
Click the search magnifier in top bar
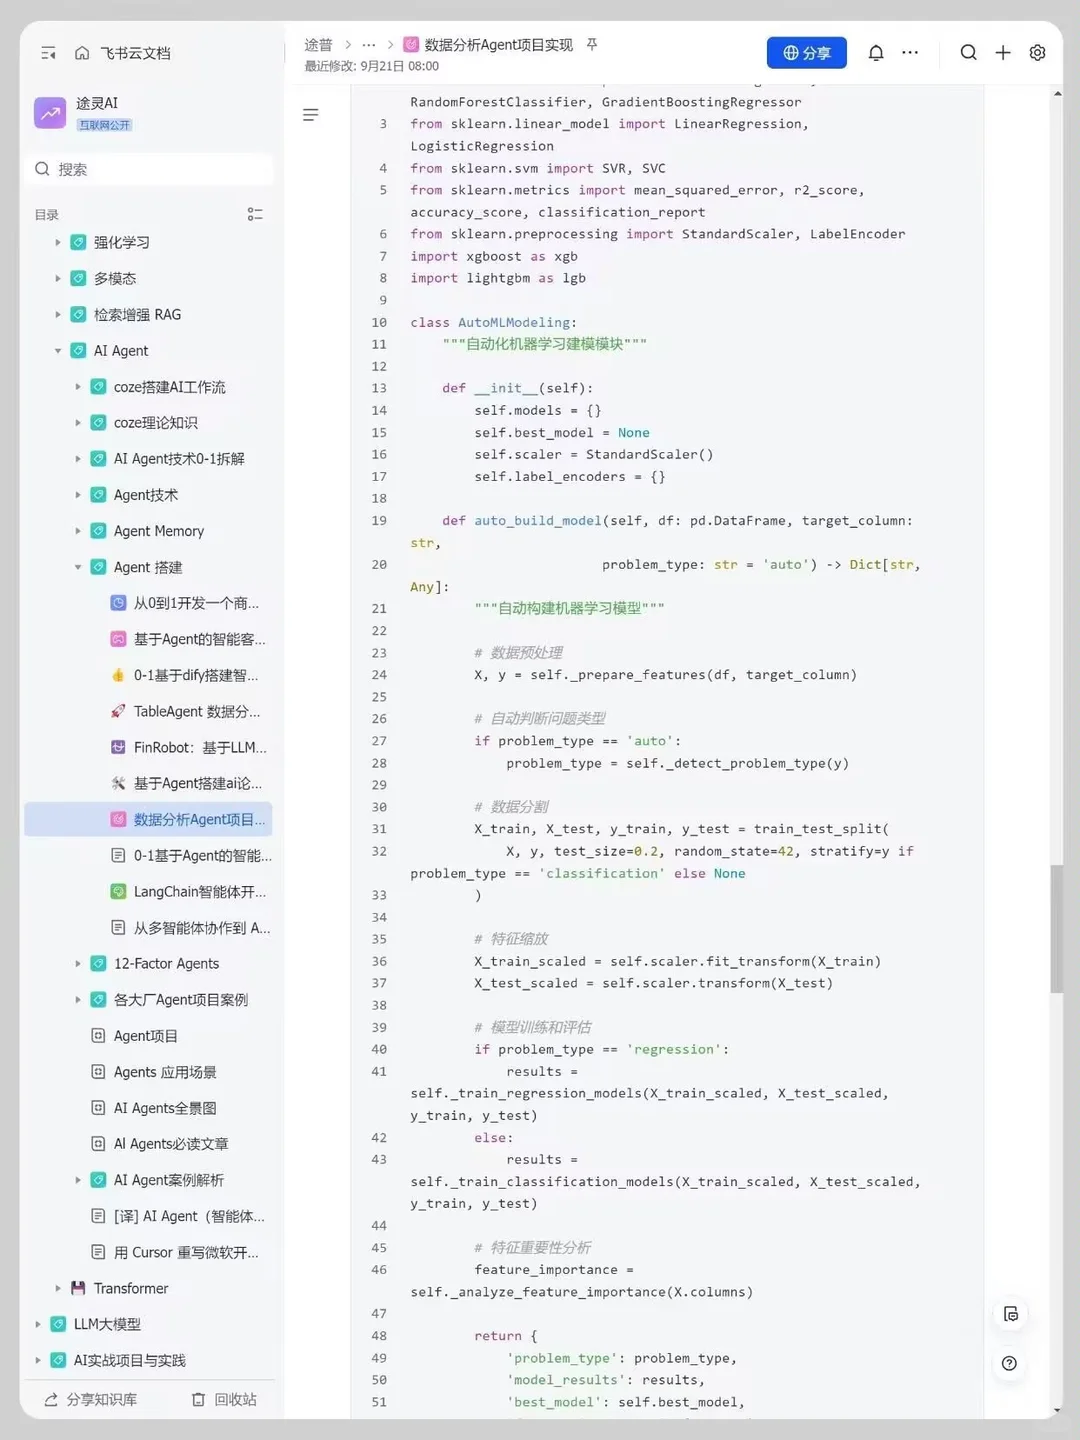click(968, 53)
